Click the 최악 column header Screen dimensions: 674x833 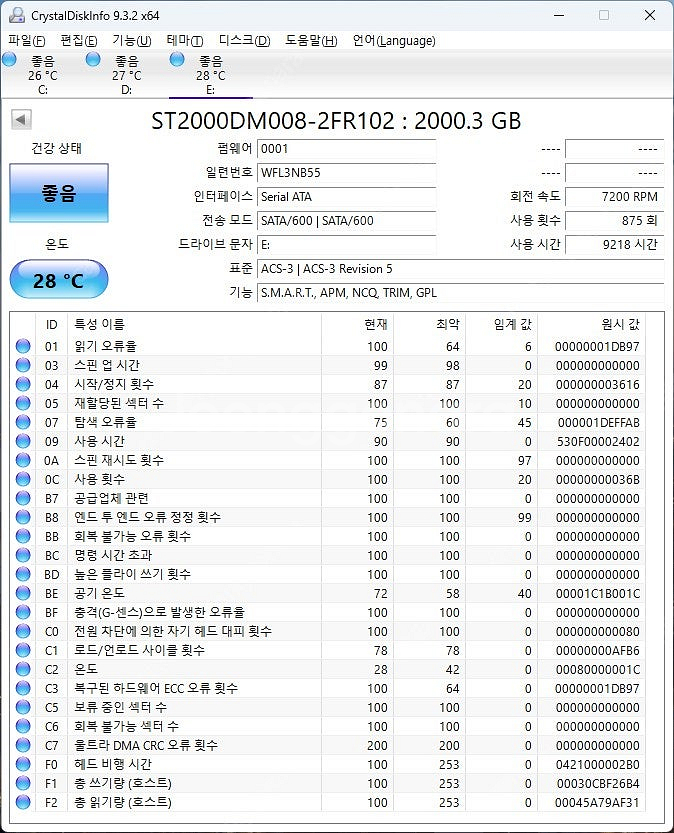(x=430, y=324)
